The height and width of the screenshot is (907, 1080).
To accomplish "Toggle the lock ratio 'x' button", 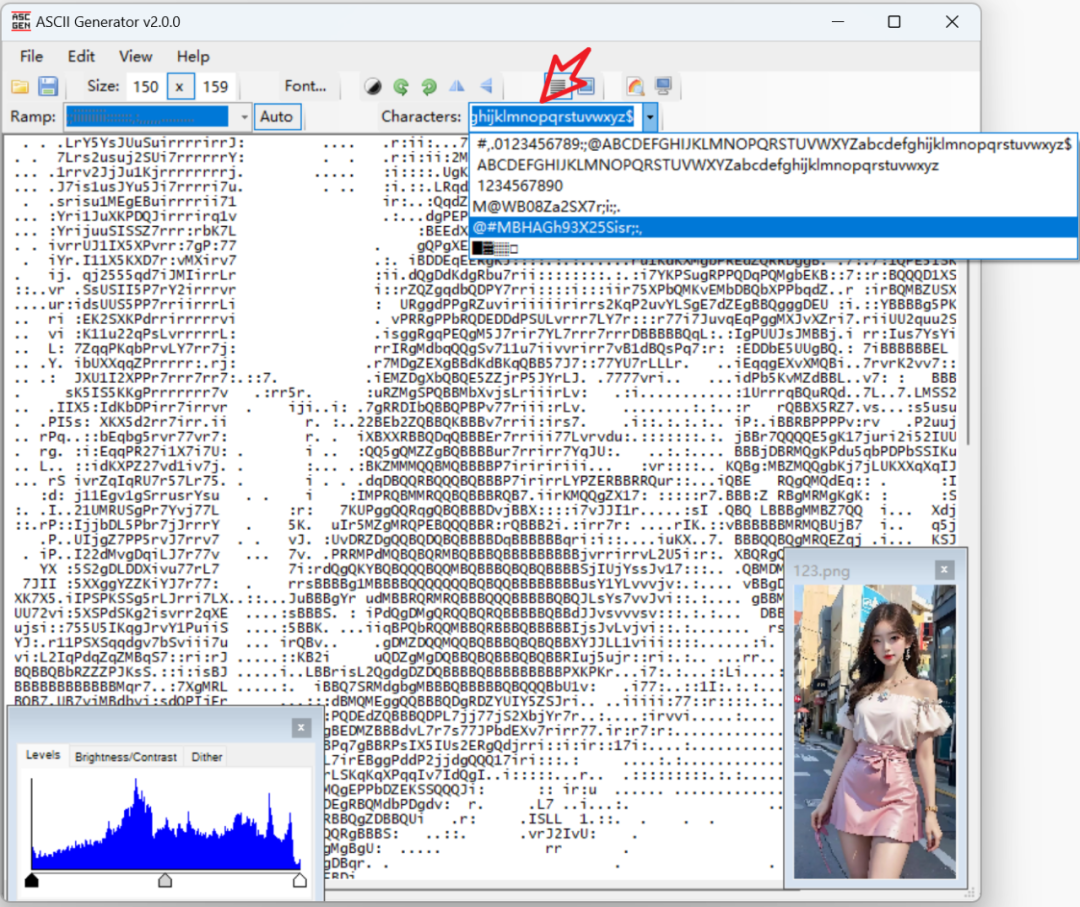I will pyautogui.click(x=179, y=87).
